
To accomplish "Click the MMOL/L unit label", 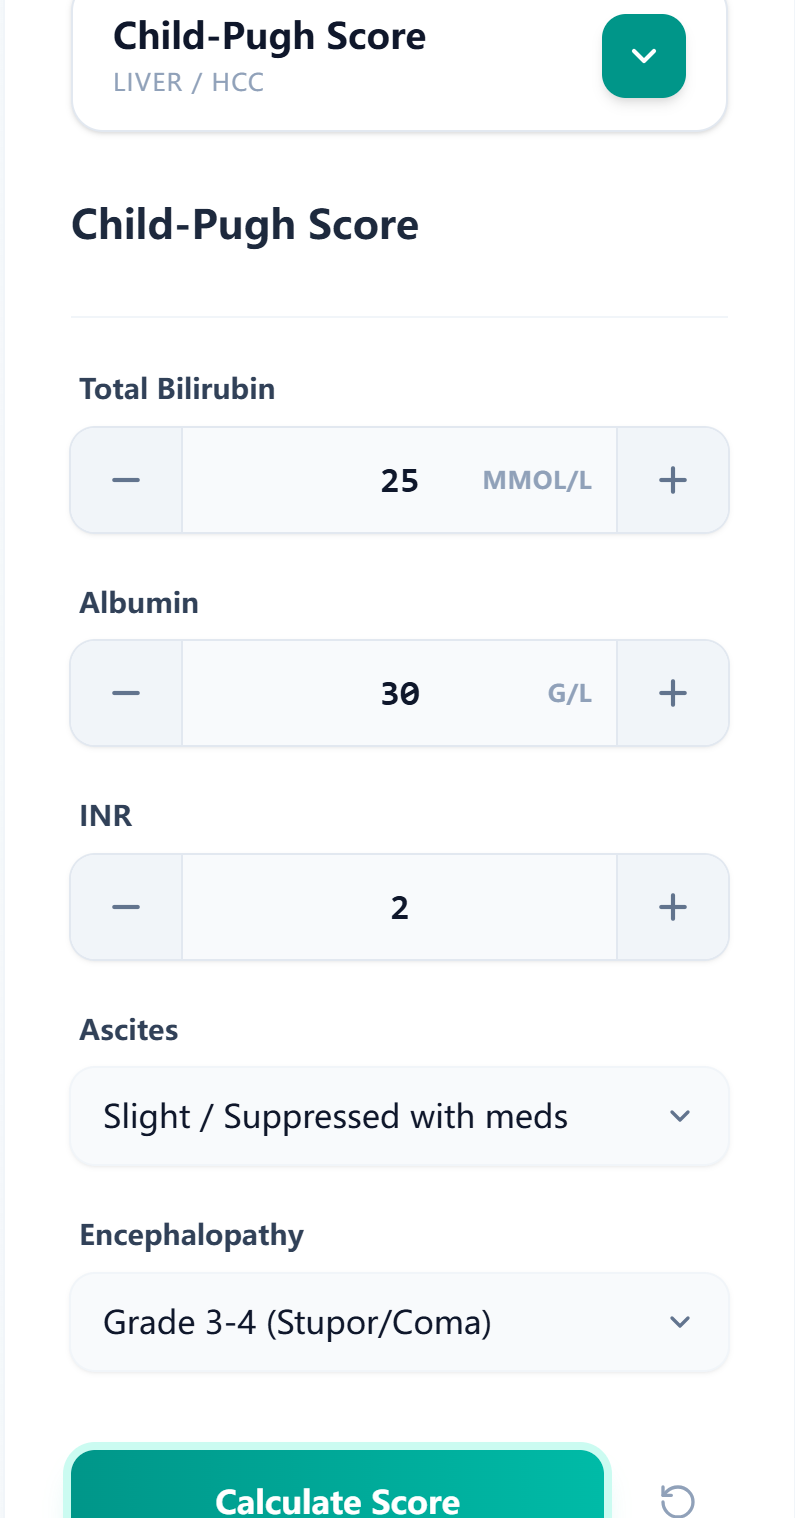I will pos(537,480).
